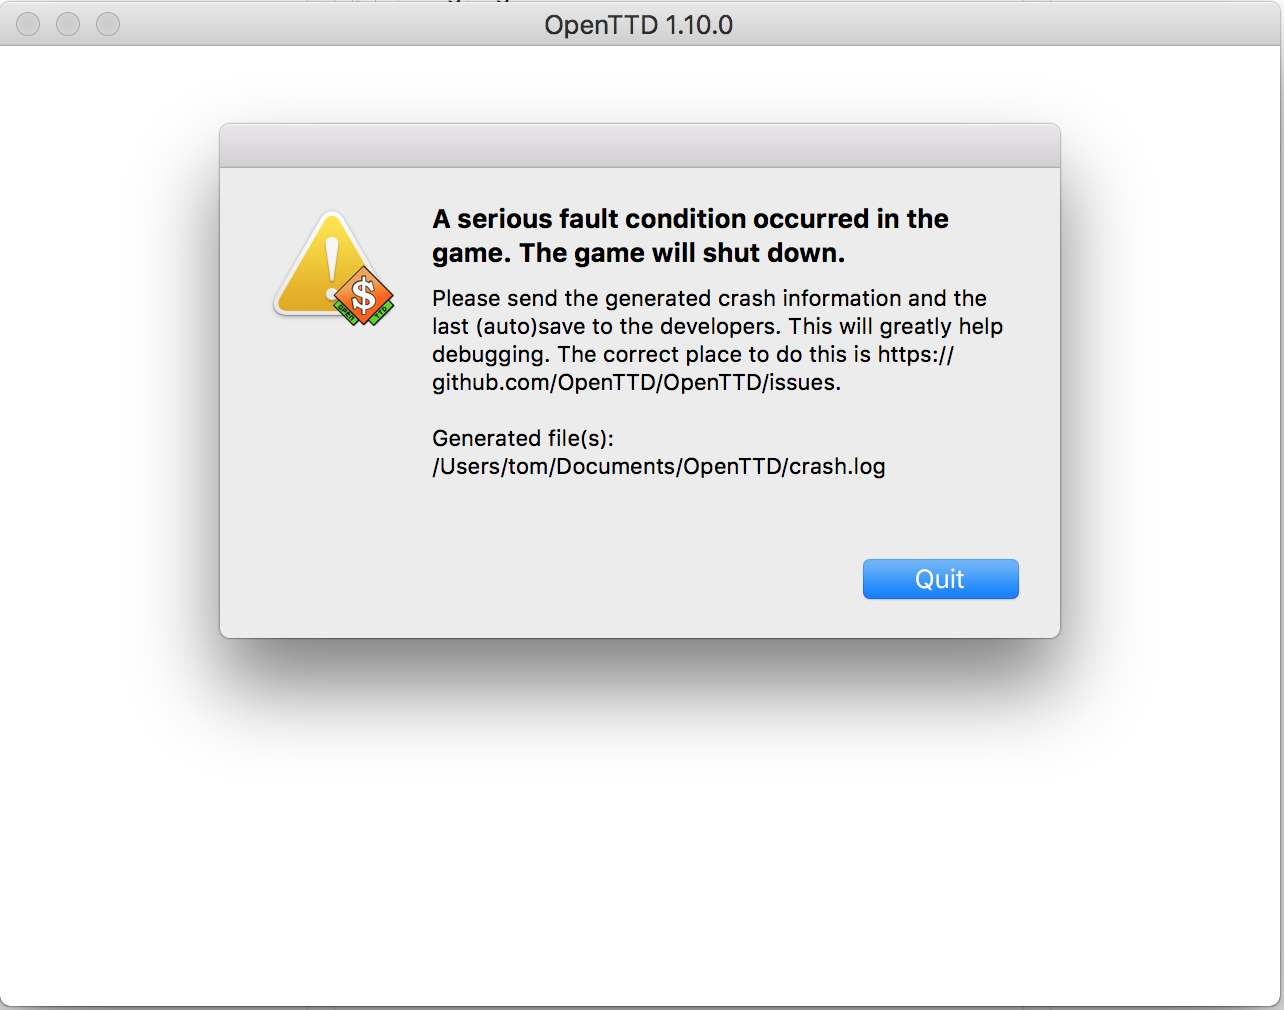Click the OpenTTD dollar-sign badge icon
The height and width of the screenshot is (1010, 1284).
[x=364, y=297]
